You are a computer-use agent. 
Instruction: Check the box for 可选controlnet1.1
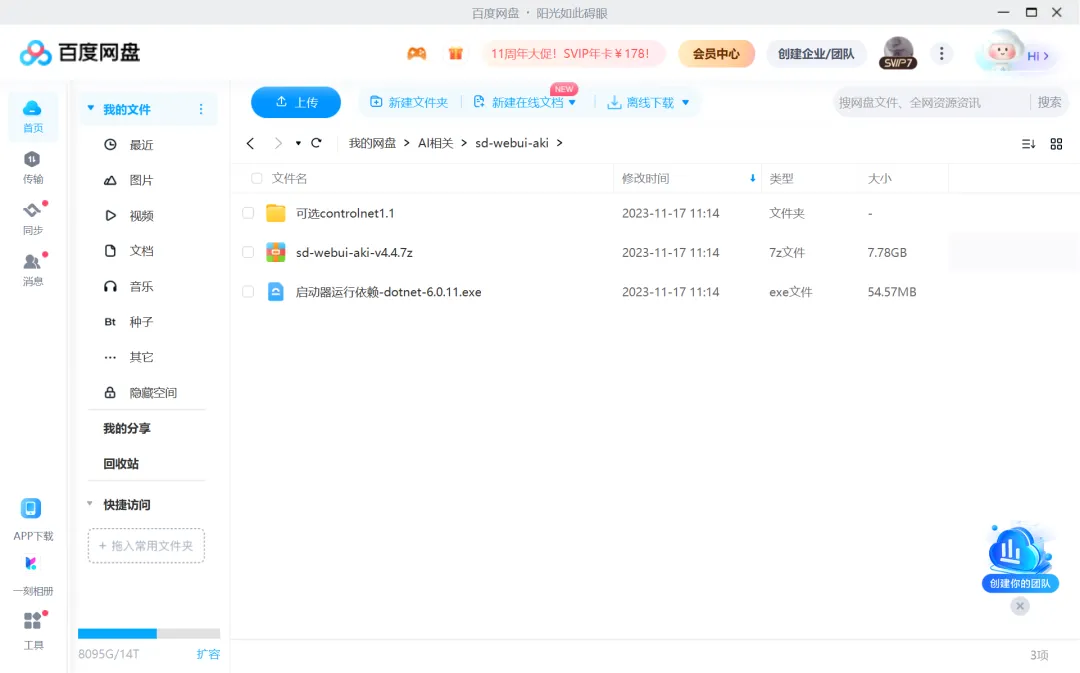click(x=248, y=214)
